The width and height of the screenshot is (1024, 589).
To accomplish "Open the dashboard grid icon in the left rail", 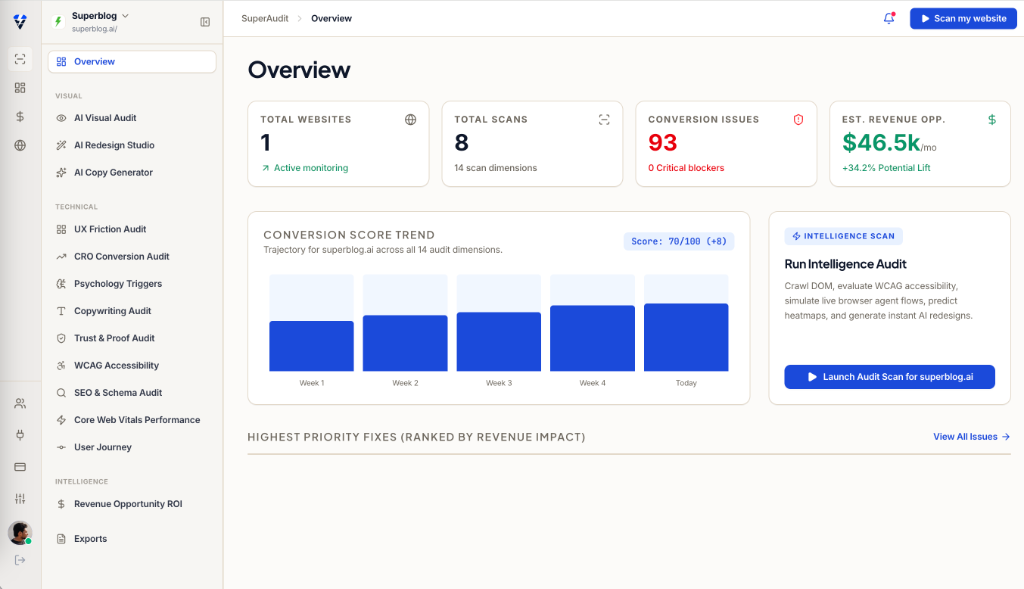I will 20,88.
